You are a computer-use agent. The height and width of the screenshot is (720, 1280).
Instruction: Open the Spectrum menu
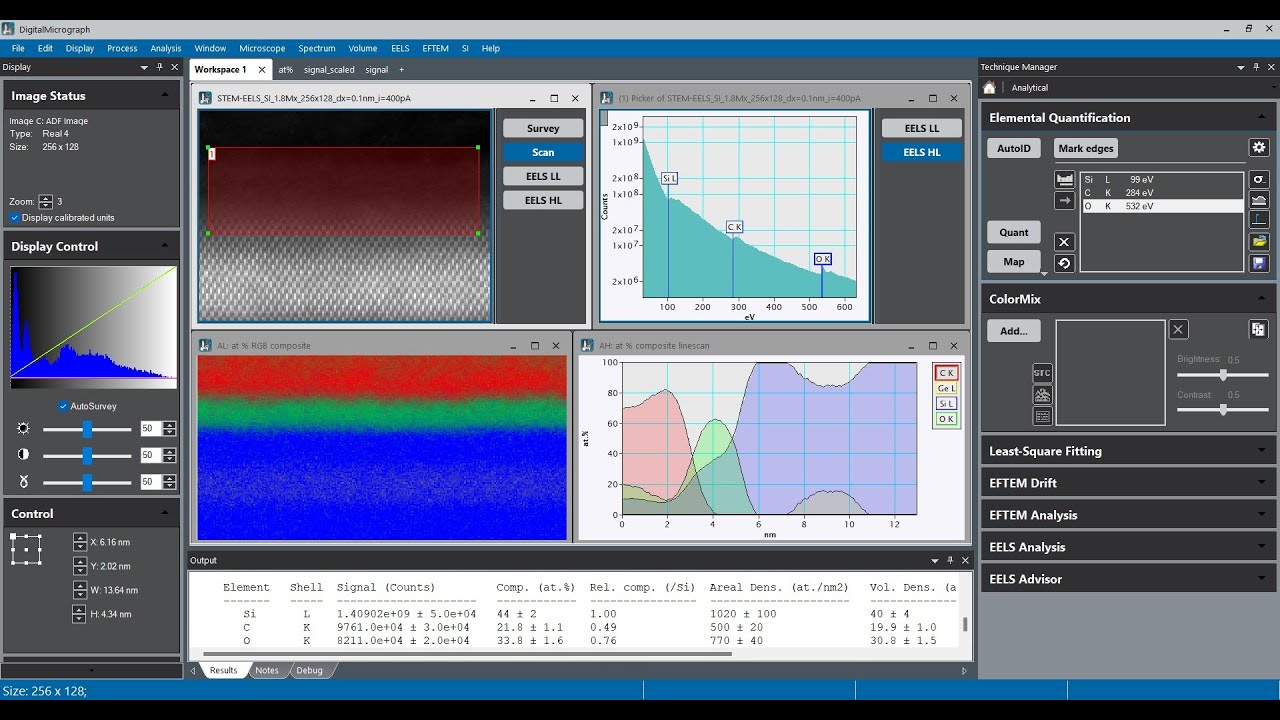[316, 48]
